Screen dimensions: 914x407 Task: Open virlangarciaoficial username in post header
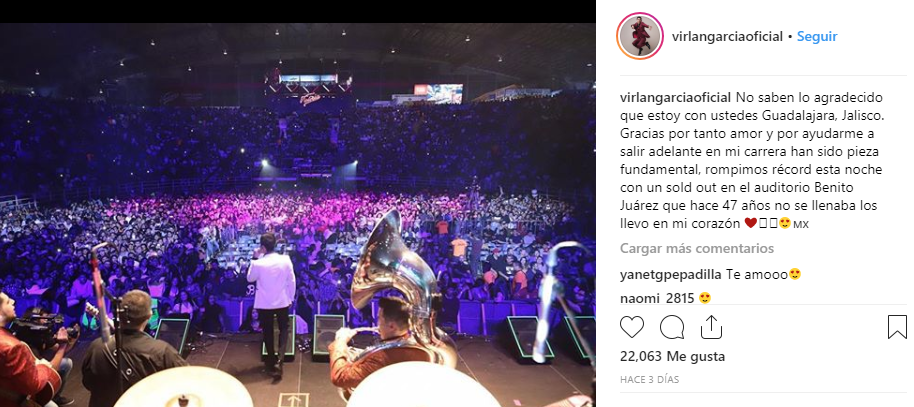(727, 37)
